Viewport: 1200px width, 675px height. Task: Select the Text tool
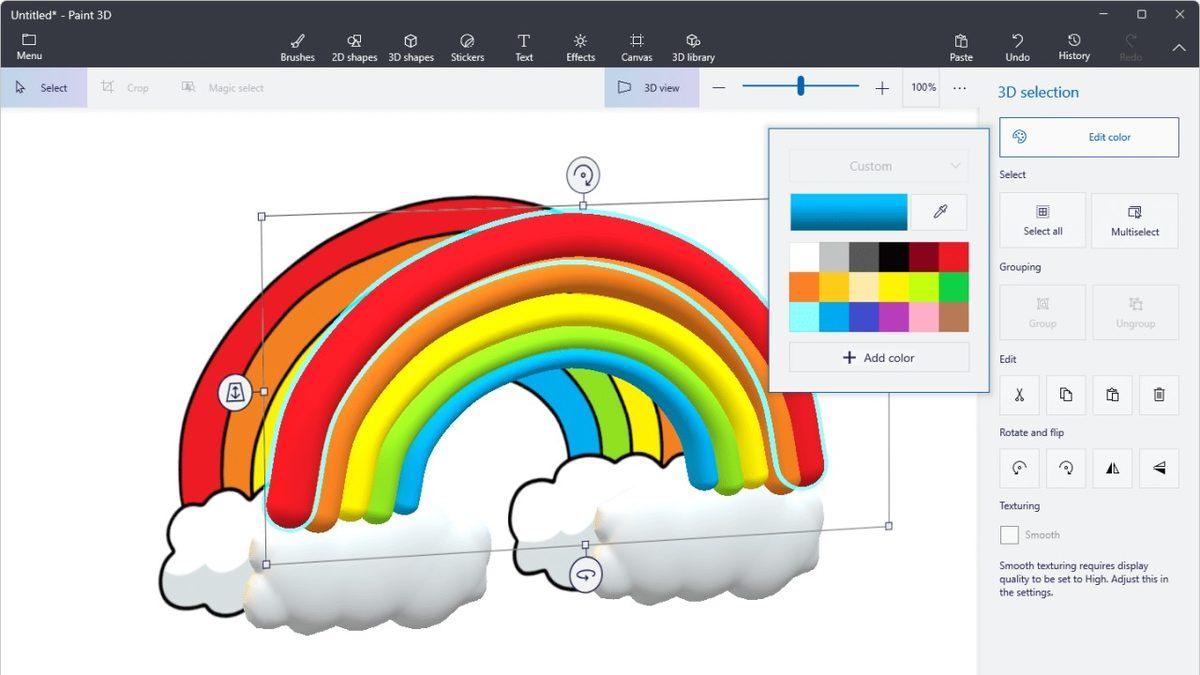pos(524,44)
